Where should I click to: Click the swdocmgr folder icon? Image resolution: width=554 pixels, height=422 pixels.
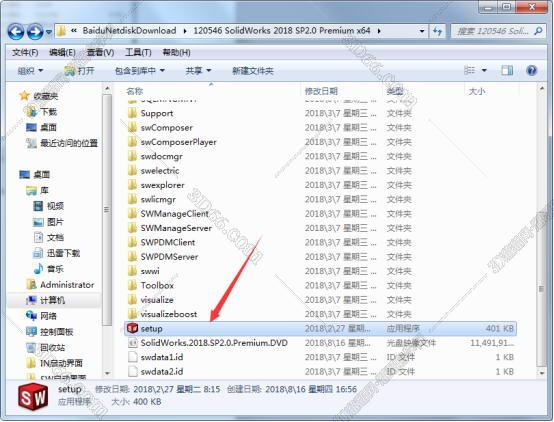[132, 156]
